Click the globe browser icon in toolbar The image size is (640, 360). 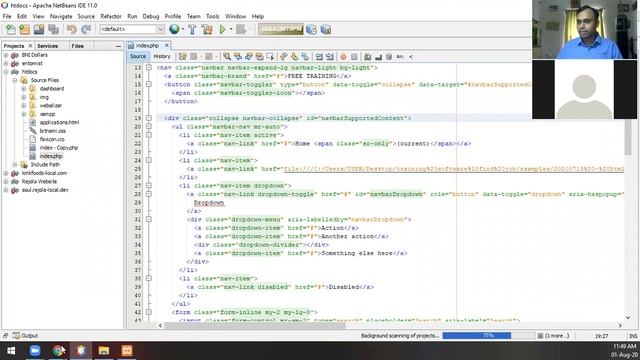coord(174,29)
